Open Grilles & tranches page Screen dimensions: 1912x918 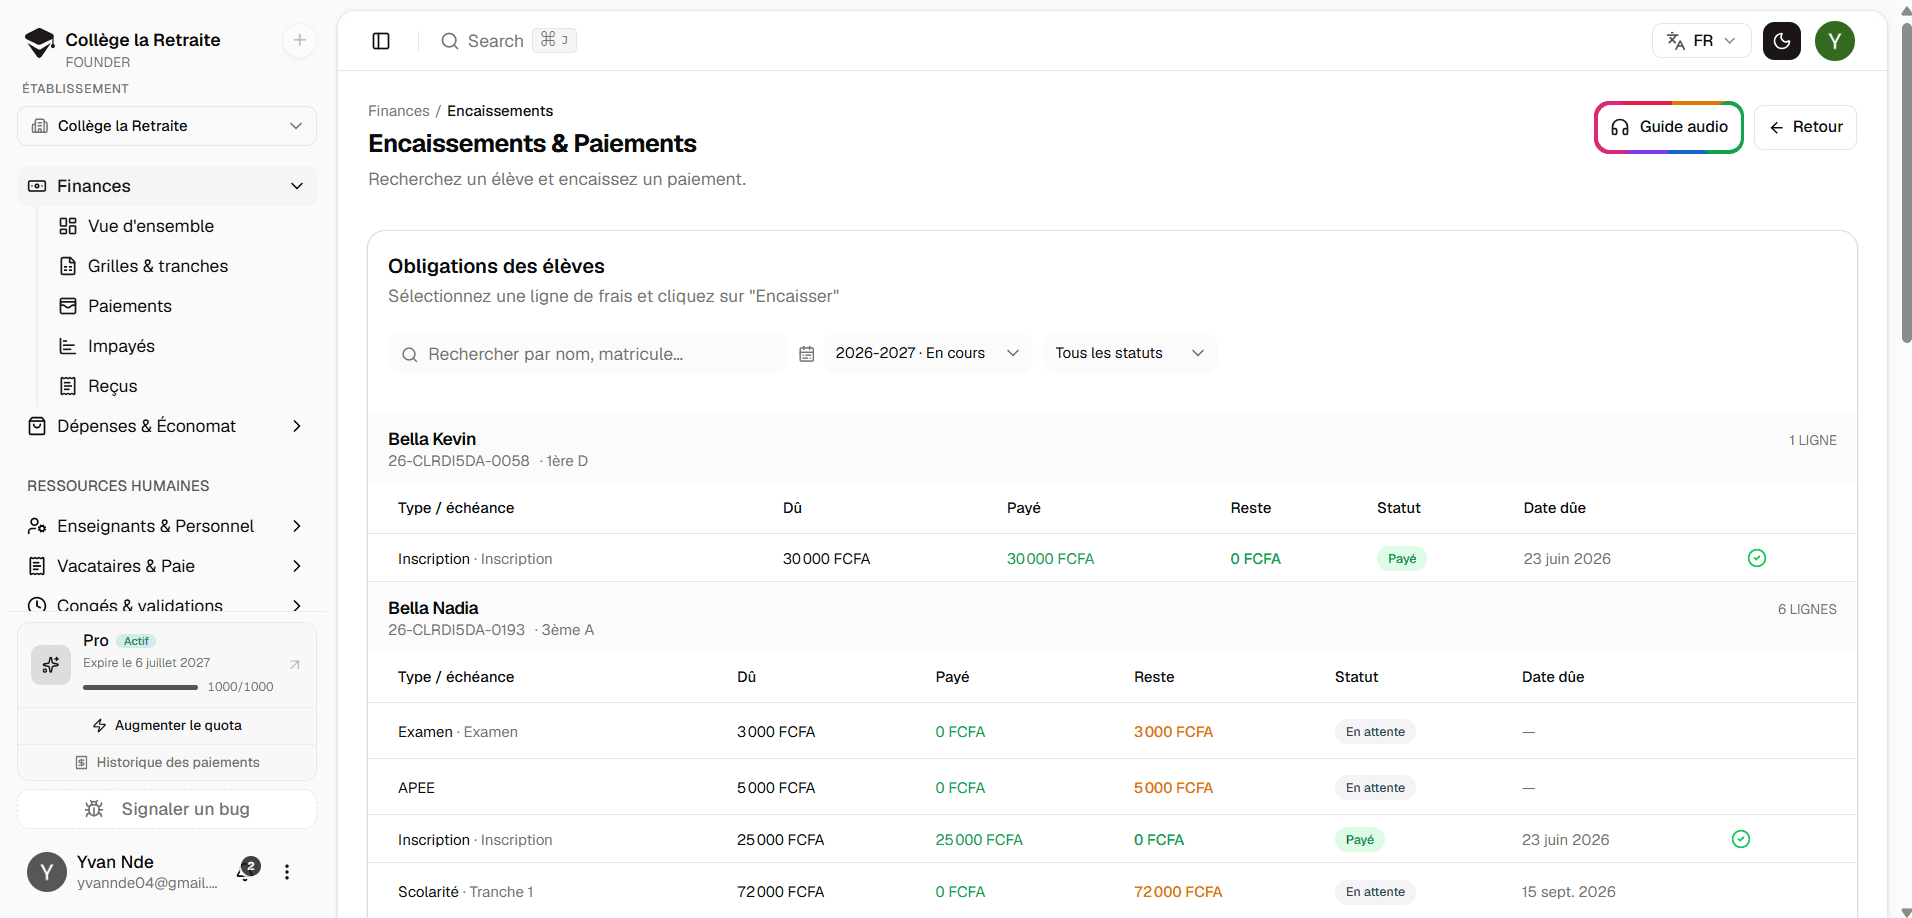[x=158, y=266]
